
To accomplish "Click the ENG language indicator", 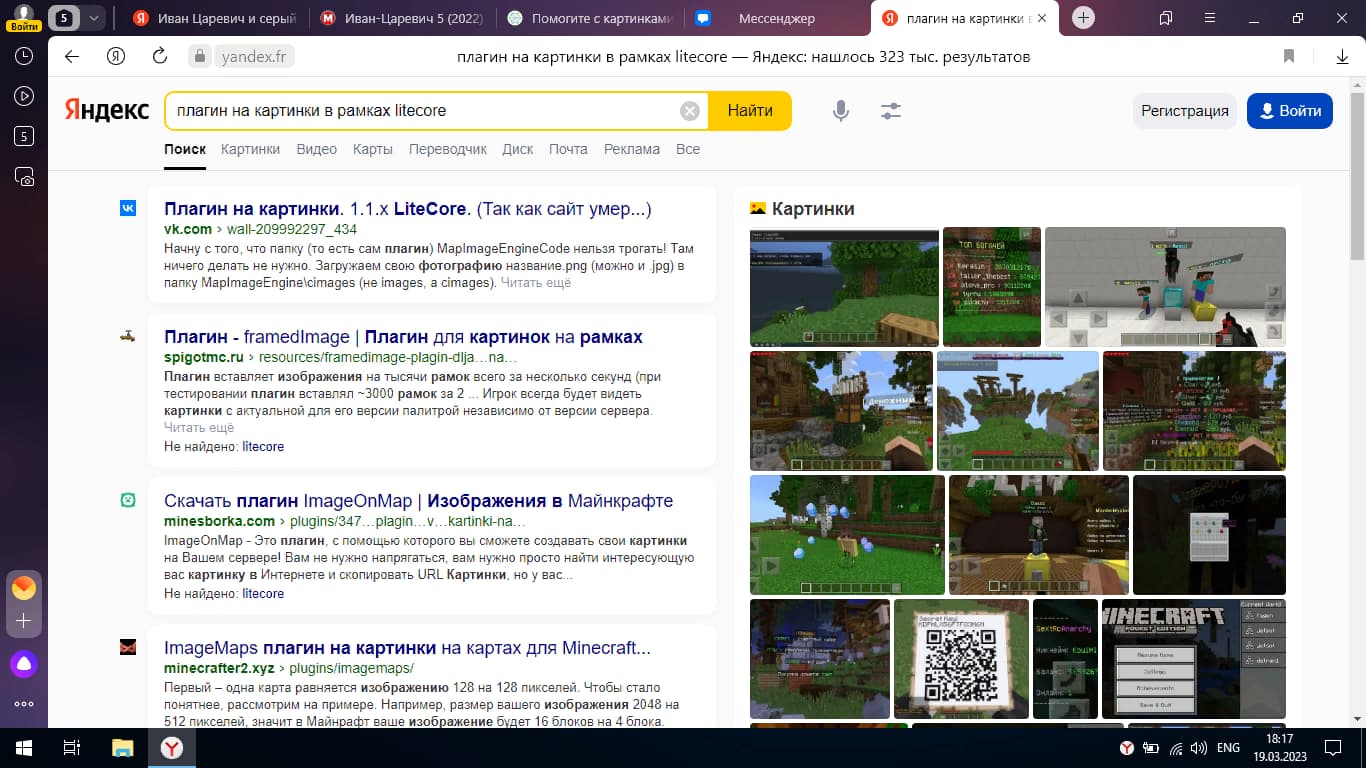I will [1228, 747].
